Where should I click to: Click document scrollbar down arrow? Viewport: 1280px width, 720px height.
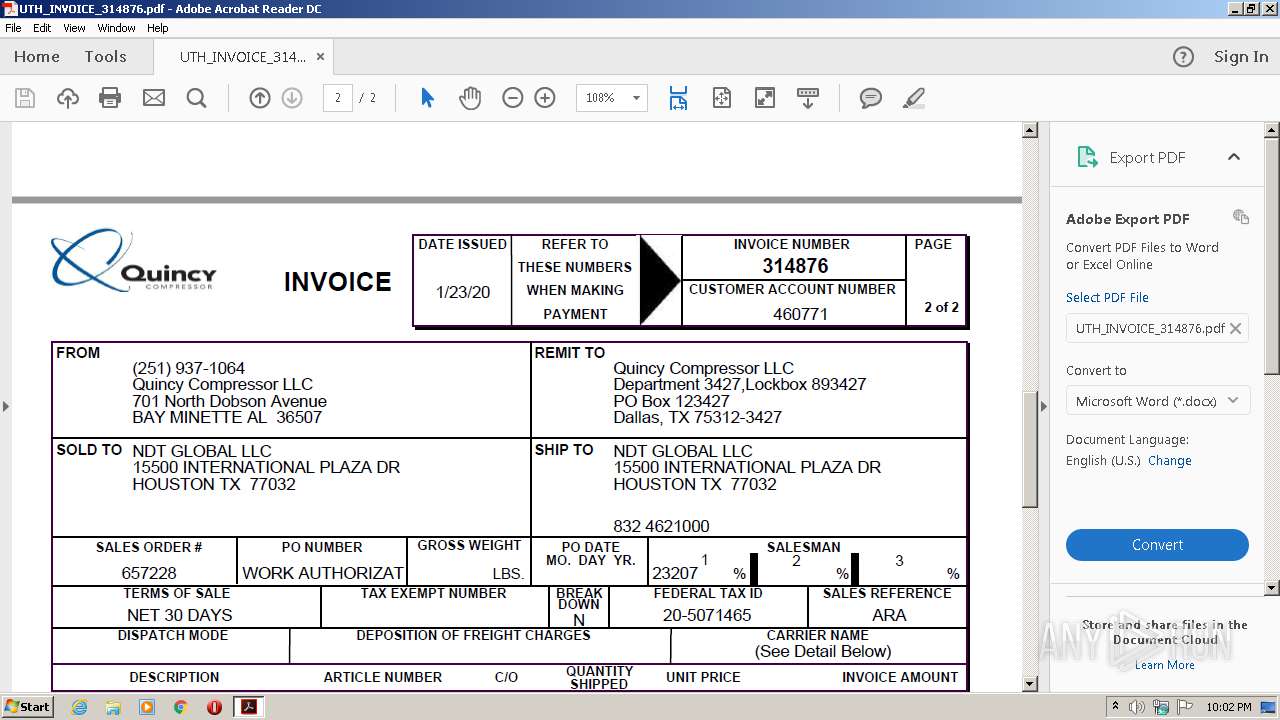[1030, 684]
